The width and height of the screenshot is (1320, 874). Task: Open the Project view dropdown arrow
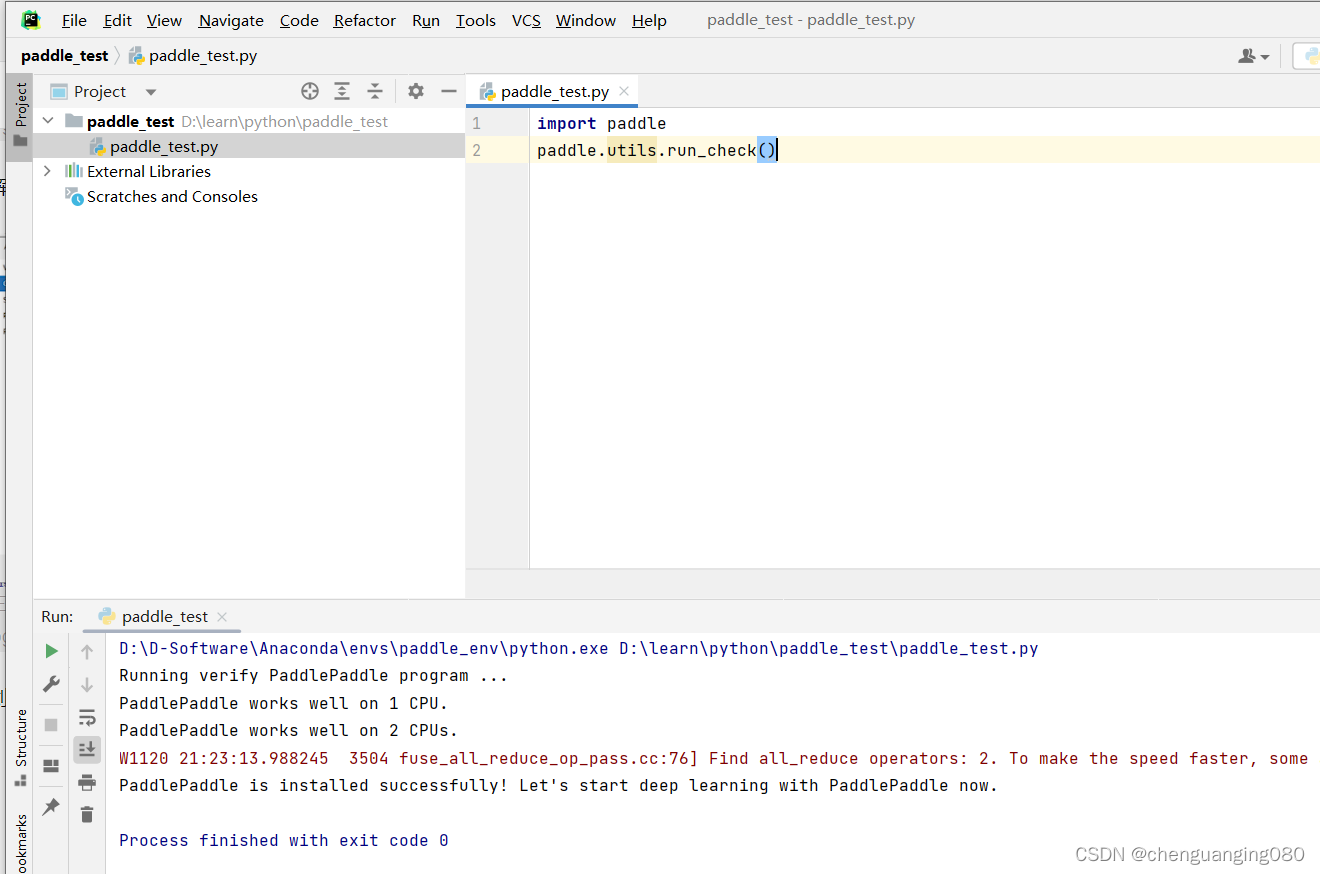[151, 92]
